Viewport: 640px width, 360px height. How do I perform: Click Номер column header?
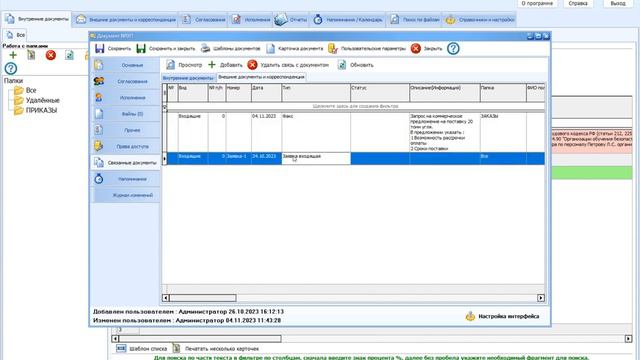point(238,93)
